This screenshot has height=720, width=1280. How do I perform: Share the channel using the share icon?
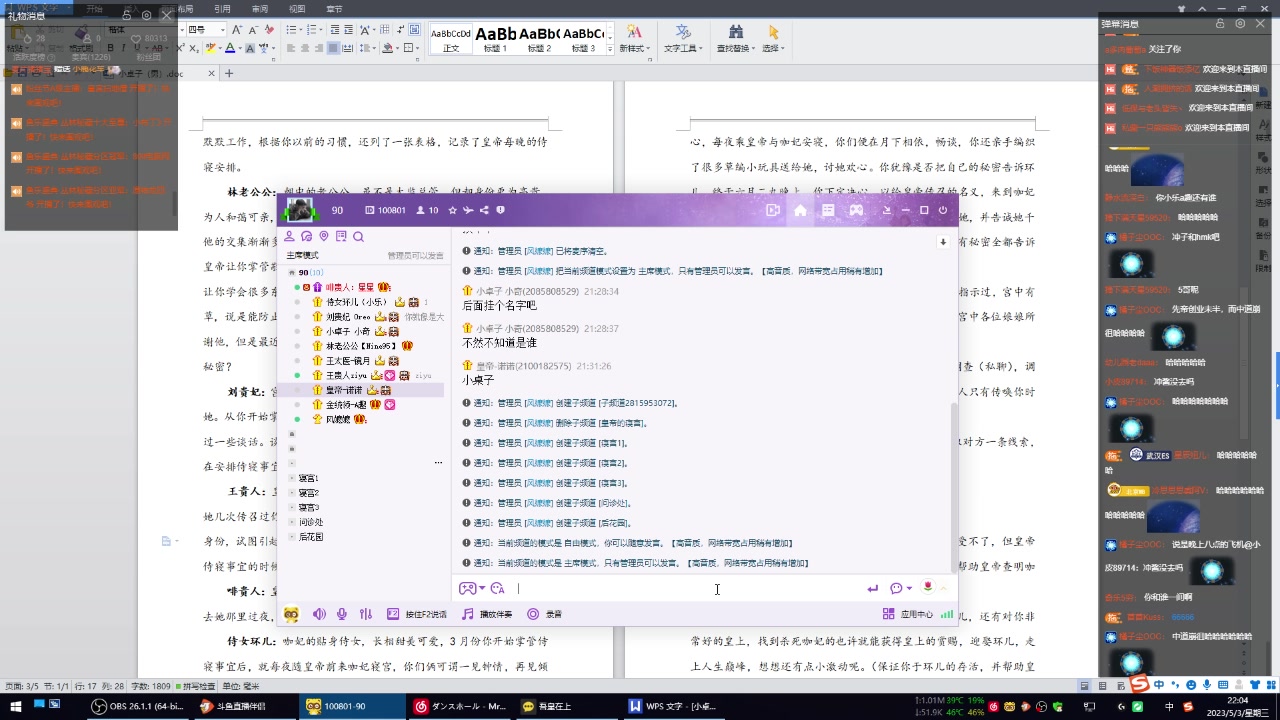(x=484, y=210)
